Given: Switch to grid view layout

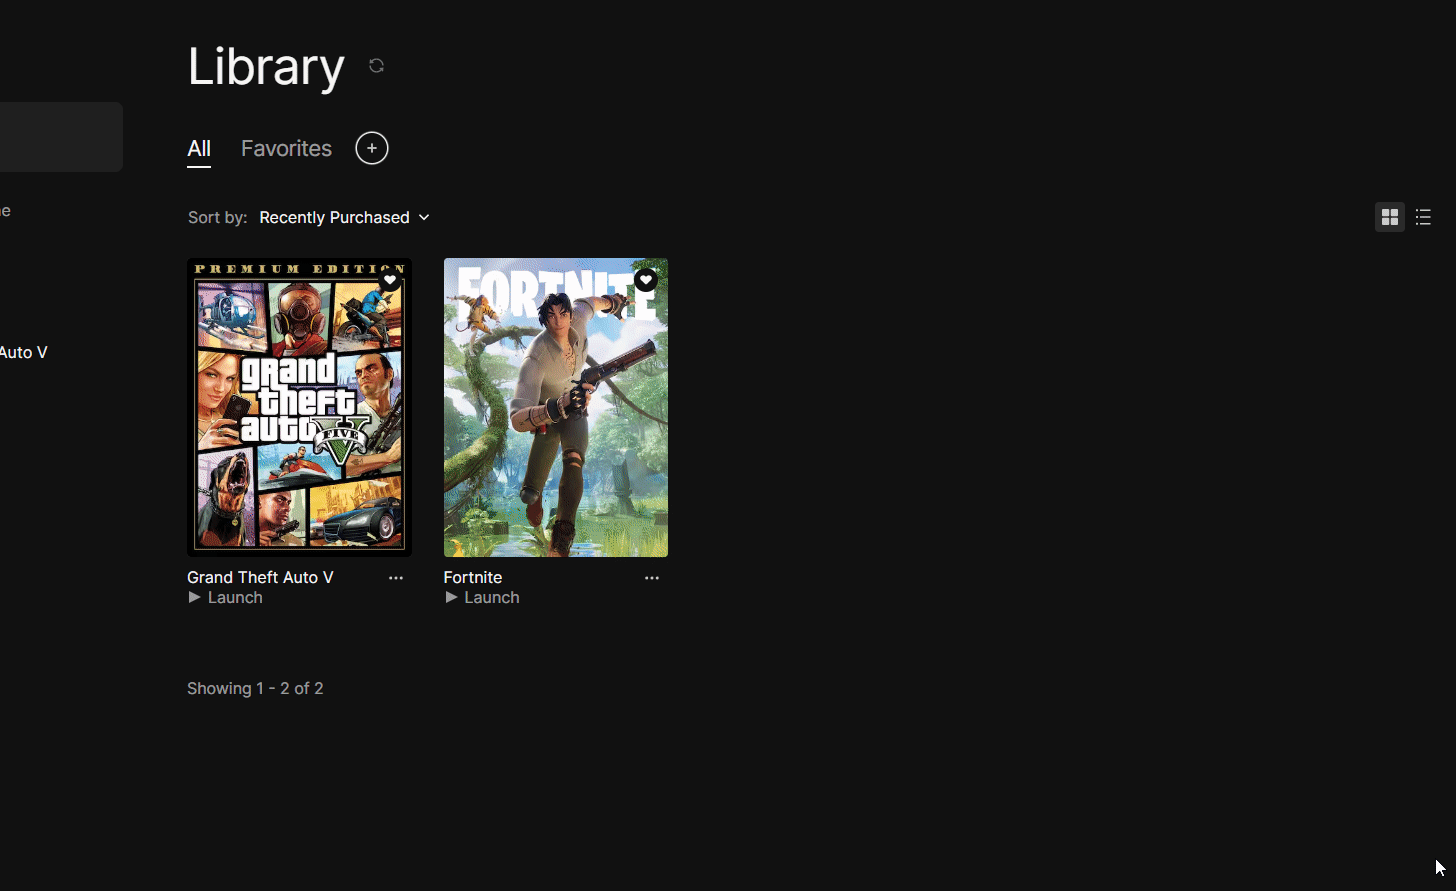Looking at the screenshot, I should coord(1390,217).
